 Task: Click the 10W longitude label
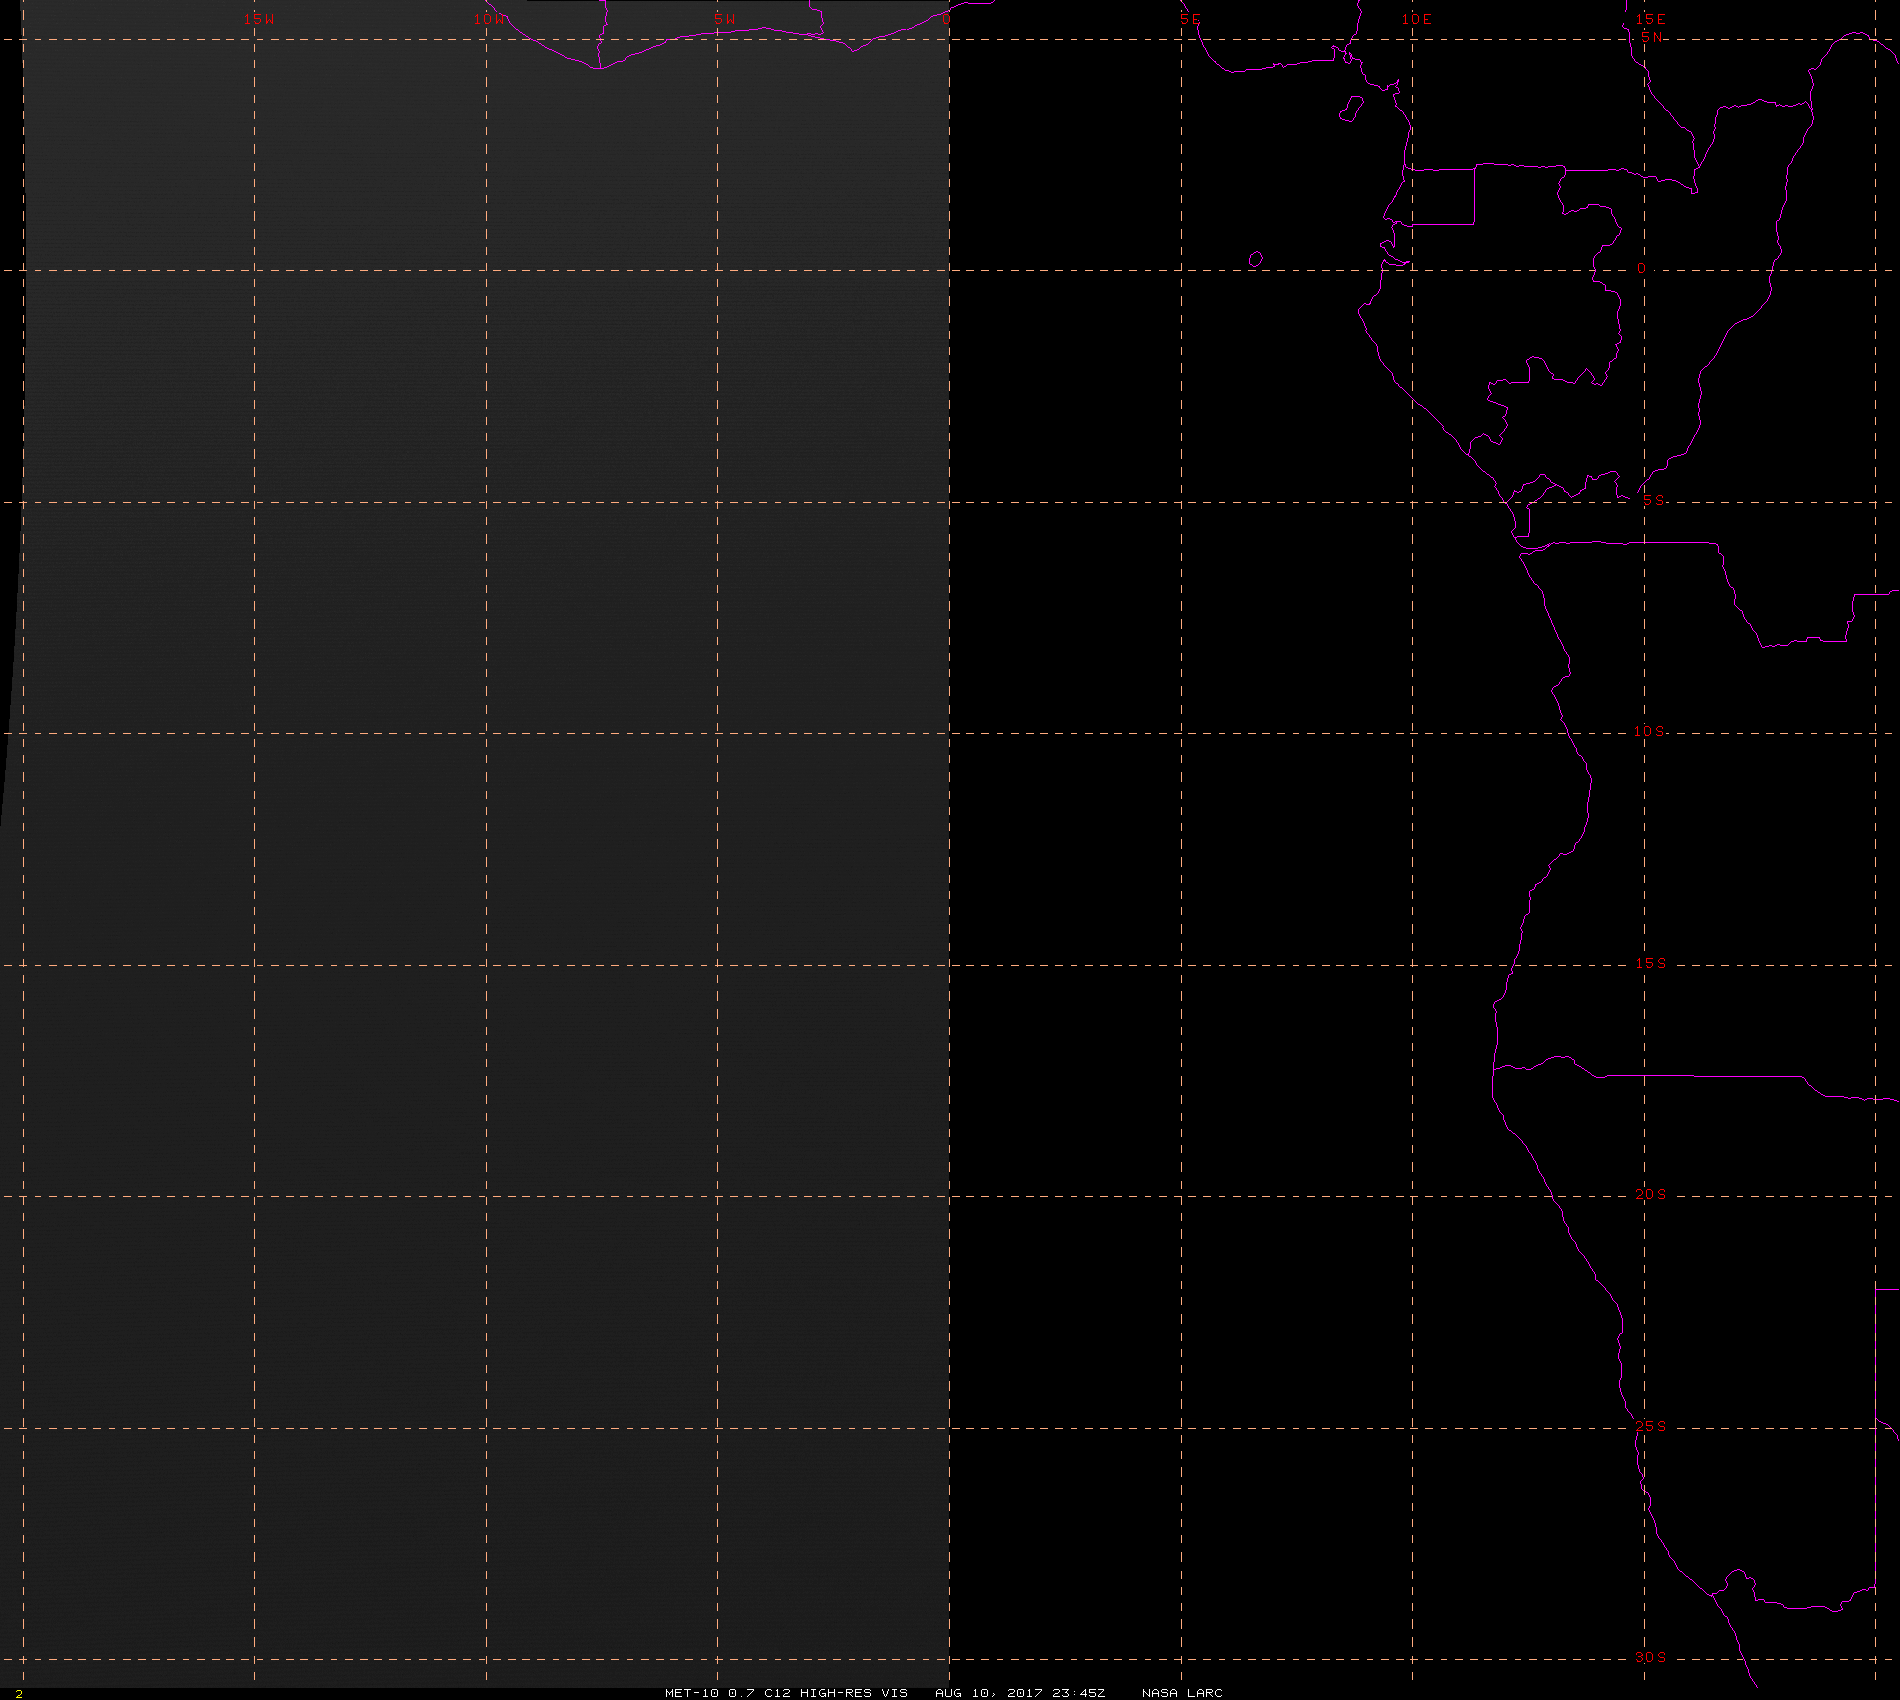(x=490, y=19)
